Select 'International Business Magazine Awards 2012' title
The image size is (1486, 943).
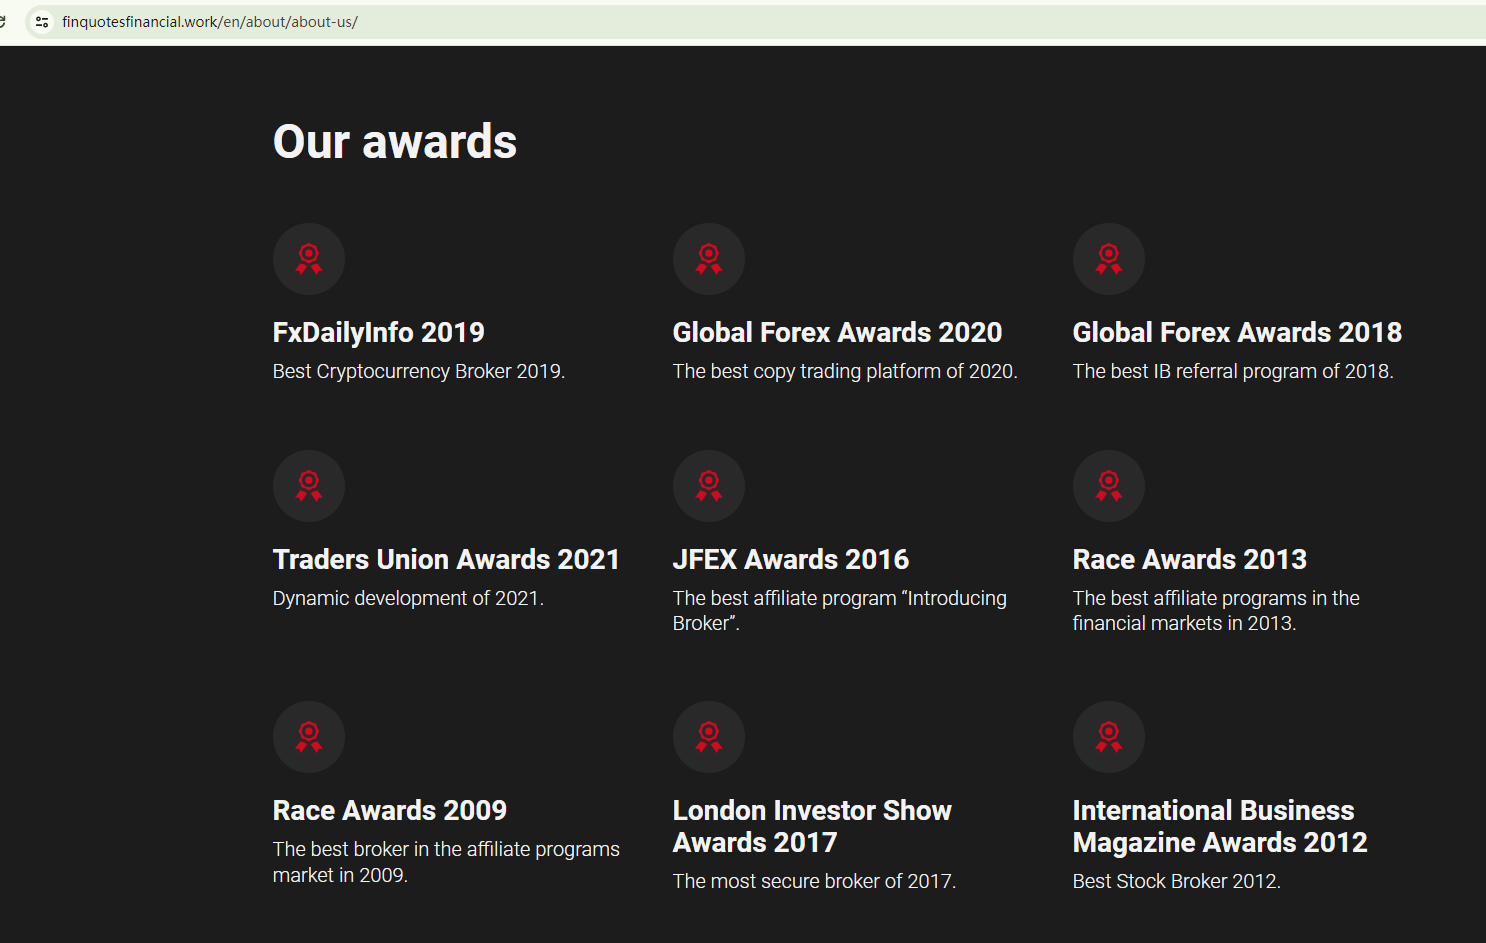click(x=1220, y=826)
